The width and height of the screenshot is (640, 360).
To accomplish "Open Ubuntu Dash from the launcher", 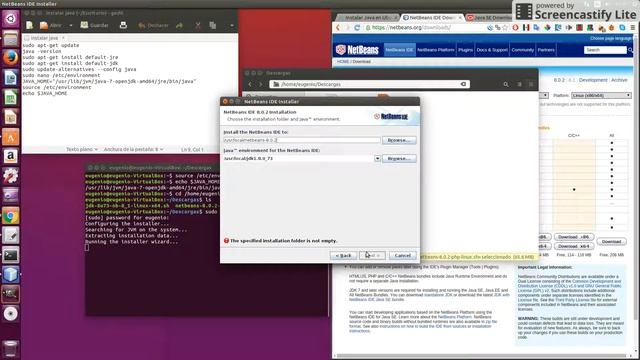I will 11,19.
